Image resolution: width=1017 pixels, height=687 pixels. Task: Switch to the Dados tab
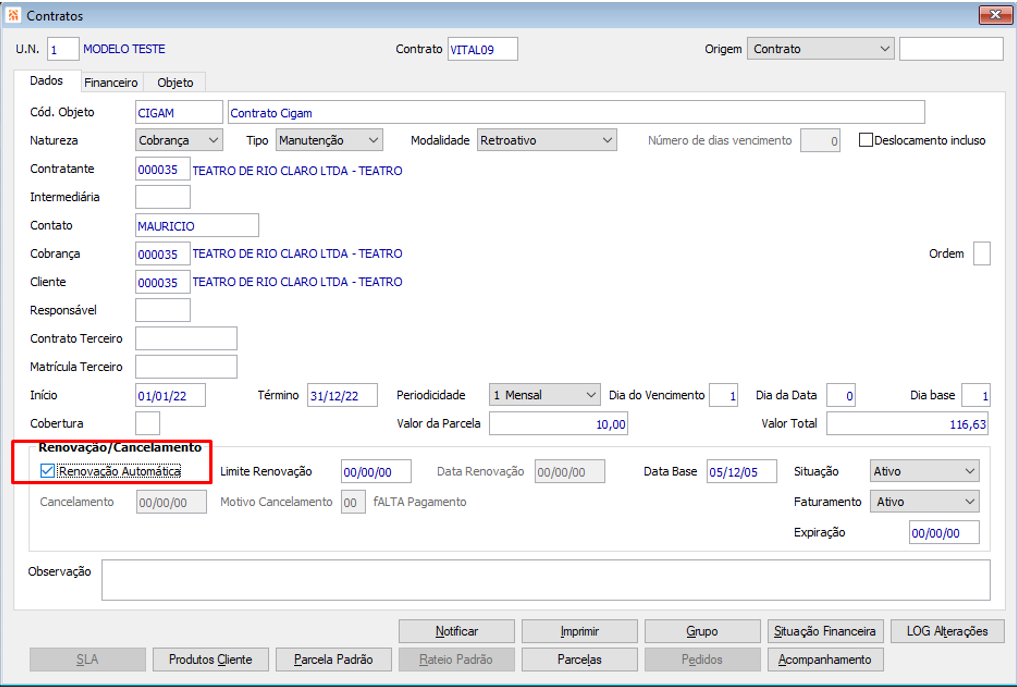click(47, 81)
